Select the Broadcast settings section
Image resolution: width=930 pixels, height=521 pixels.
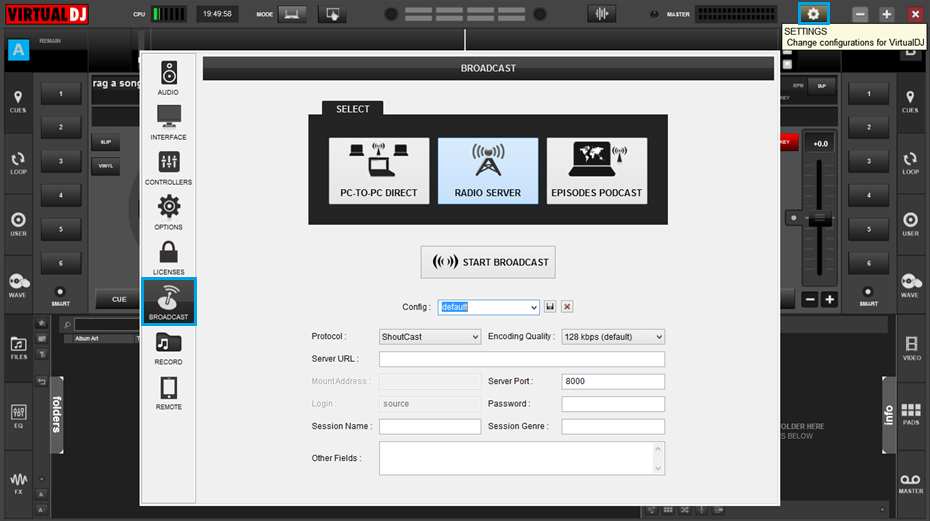168,301
